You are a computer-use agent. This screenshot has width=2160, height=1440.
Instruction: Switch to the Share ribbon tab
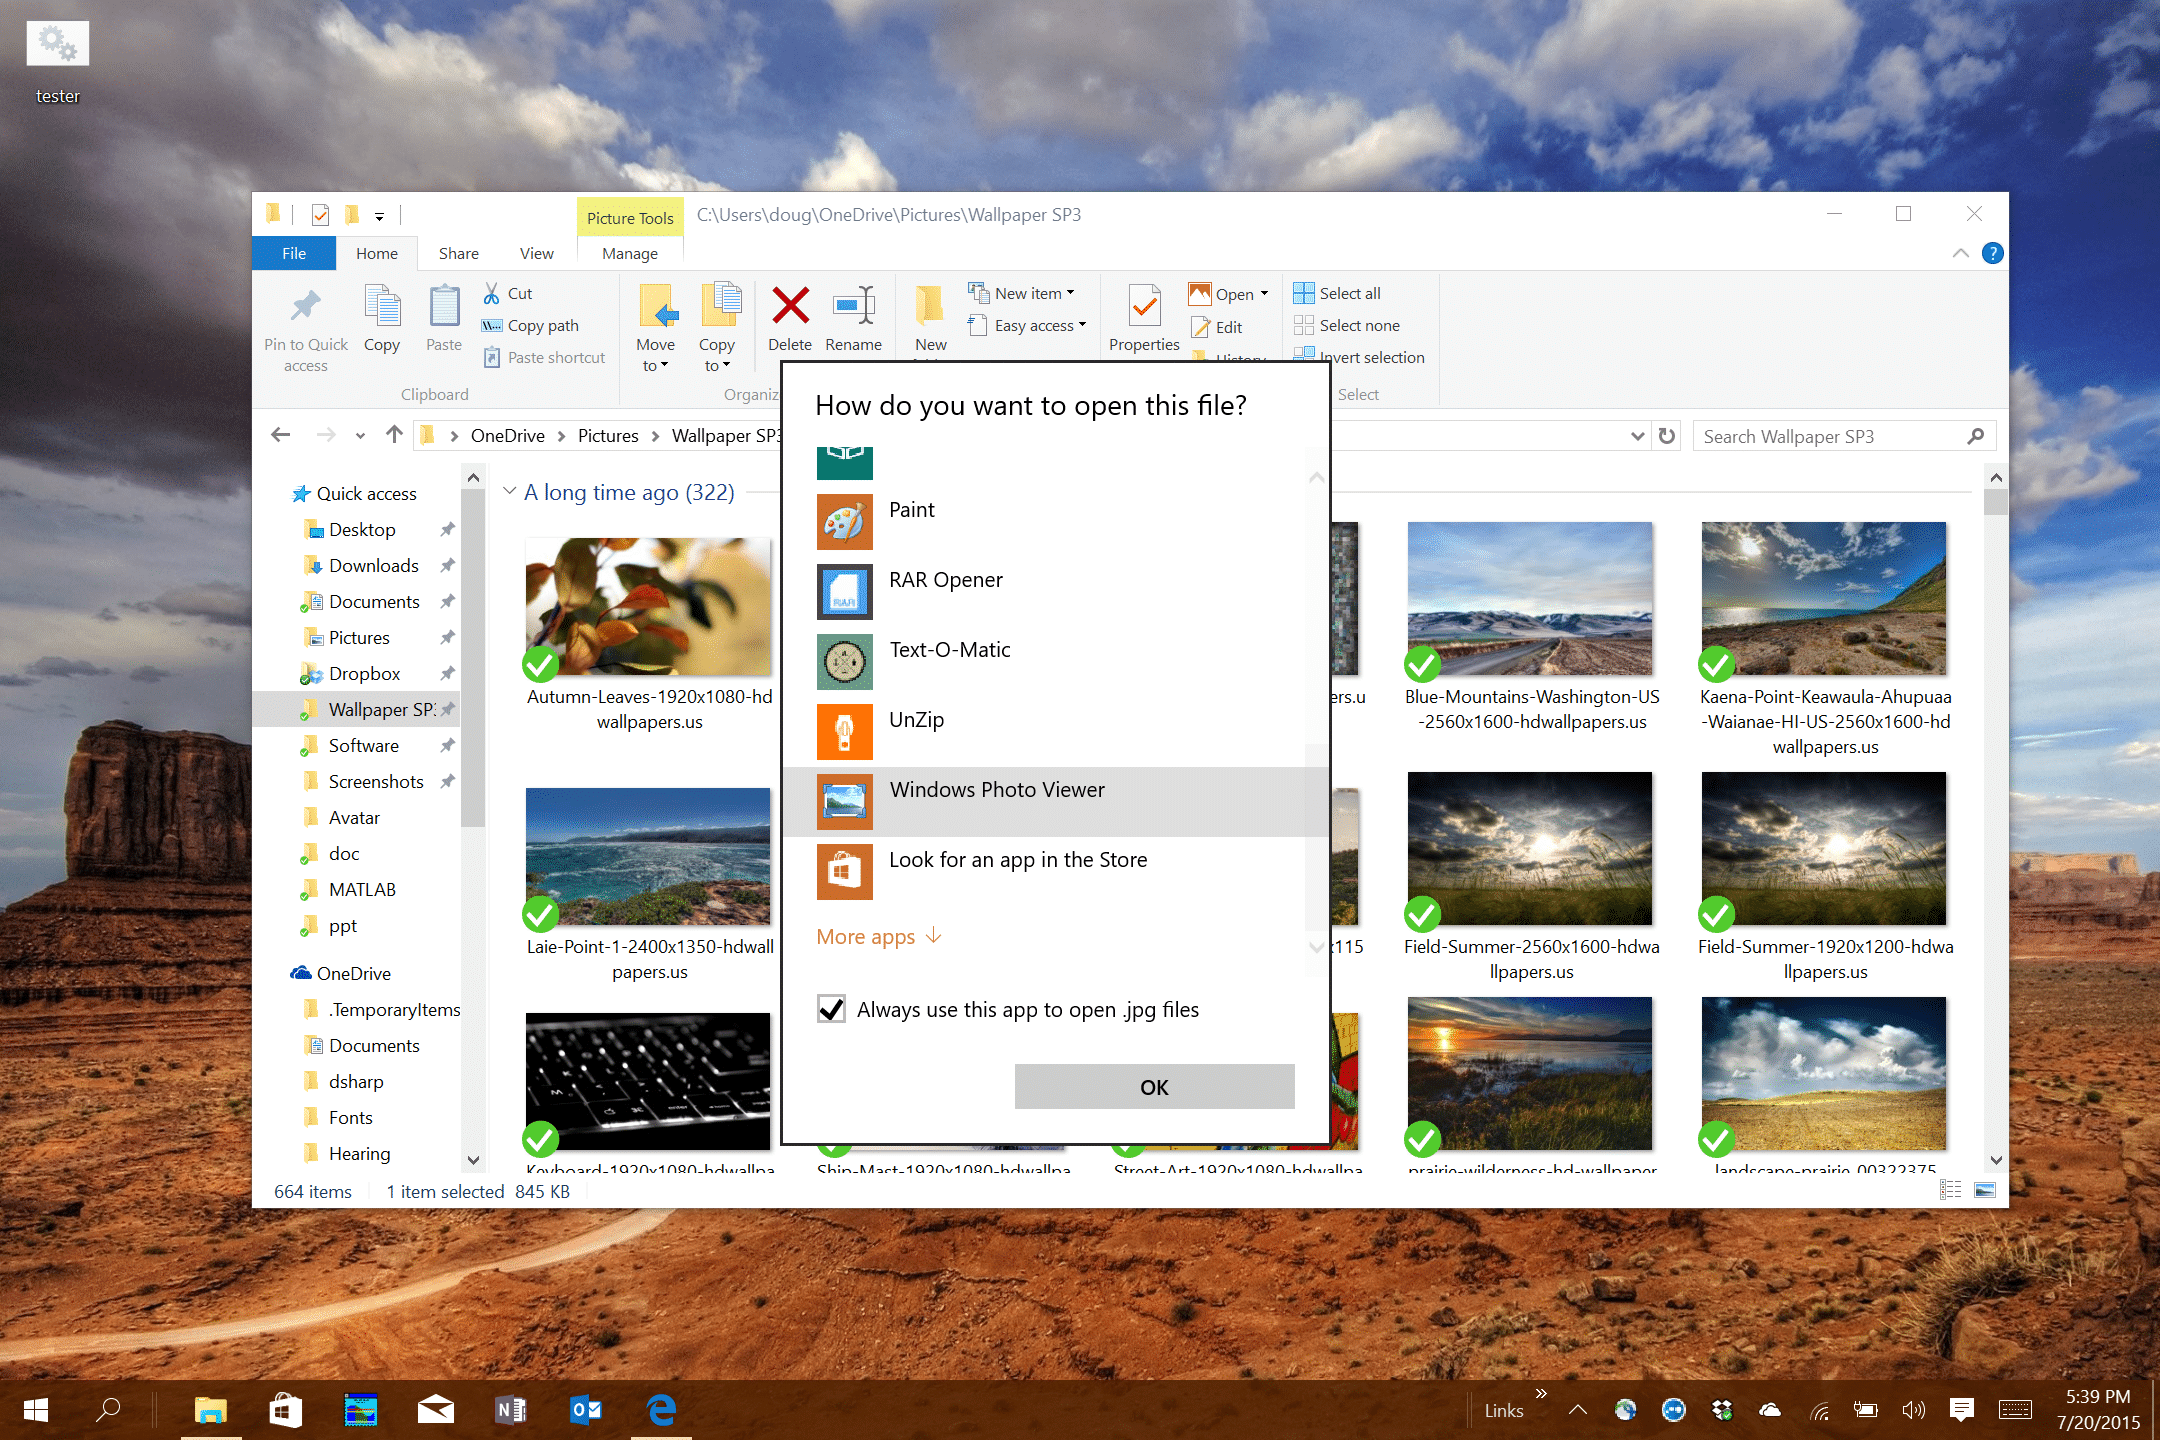click(x=458, y=253)
